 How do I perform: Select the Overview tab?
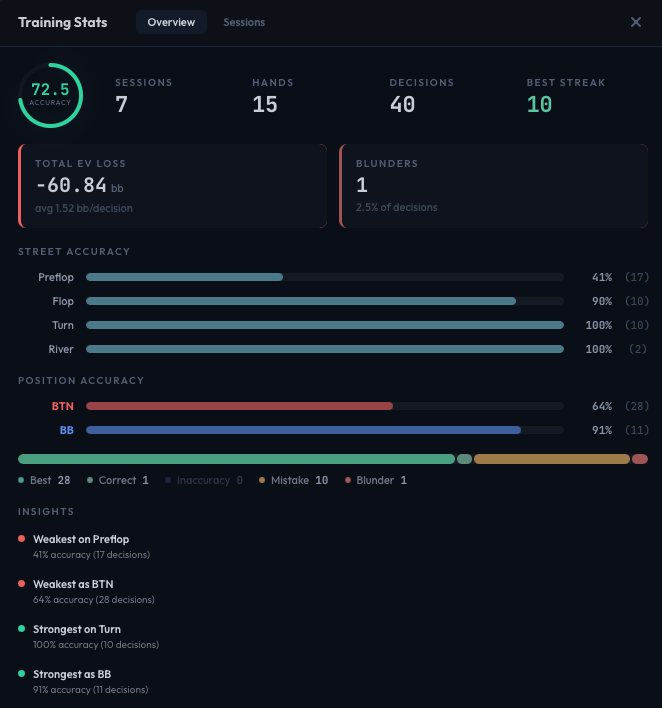(171, 22)
